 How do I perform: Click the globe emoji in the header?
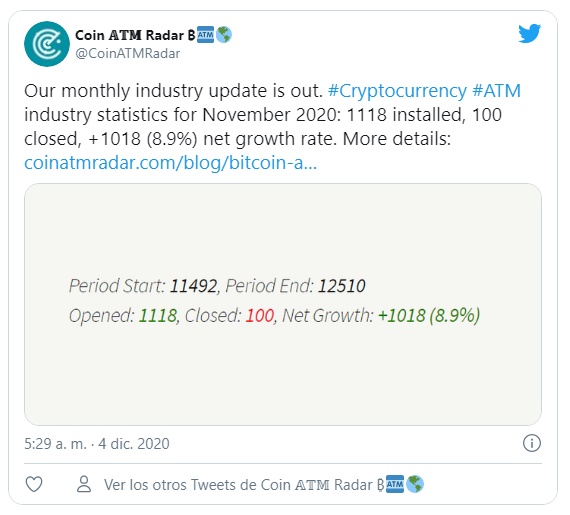click(x=224, y=35)
